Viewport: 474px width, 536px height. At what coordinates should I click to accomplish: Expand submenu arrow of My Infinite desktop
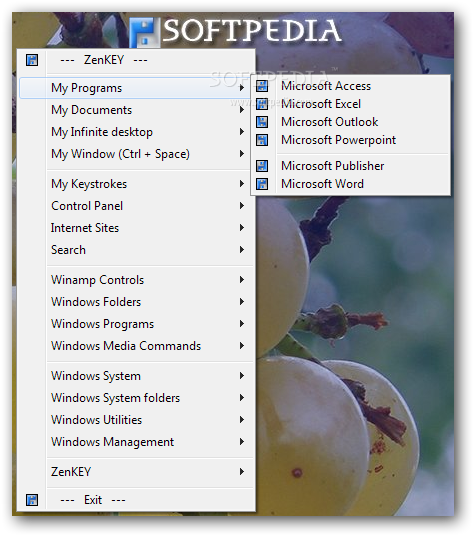tap(242, 132)
